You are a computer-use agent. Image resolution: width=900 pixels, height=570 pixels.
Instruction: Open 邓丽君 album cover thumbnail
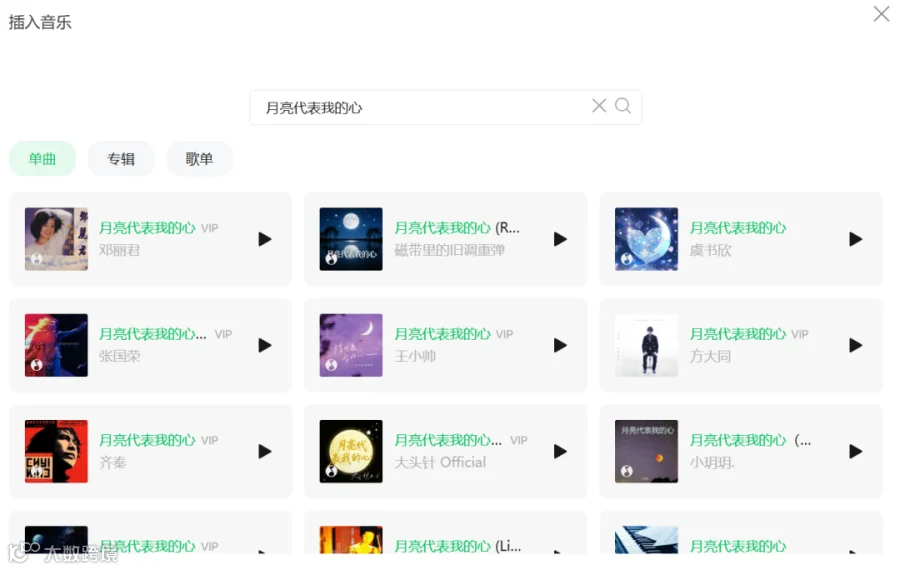coord(56,239)
